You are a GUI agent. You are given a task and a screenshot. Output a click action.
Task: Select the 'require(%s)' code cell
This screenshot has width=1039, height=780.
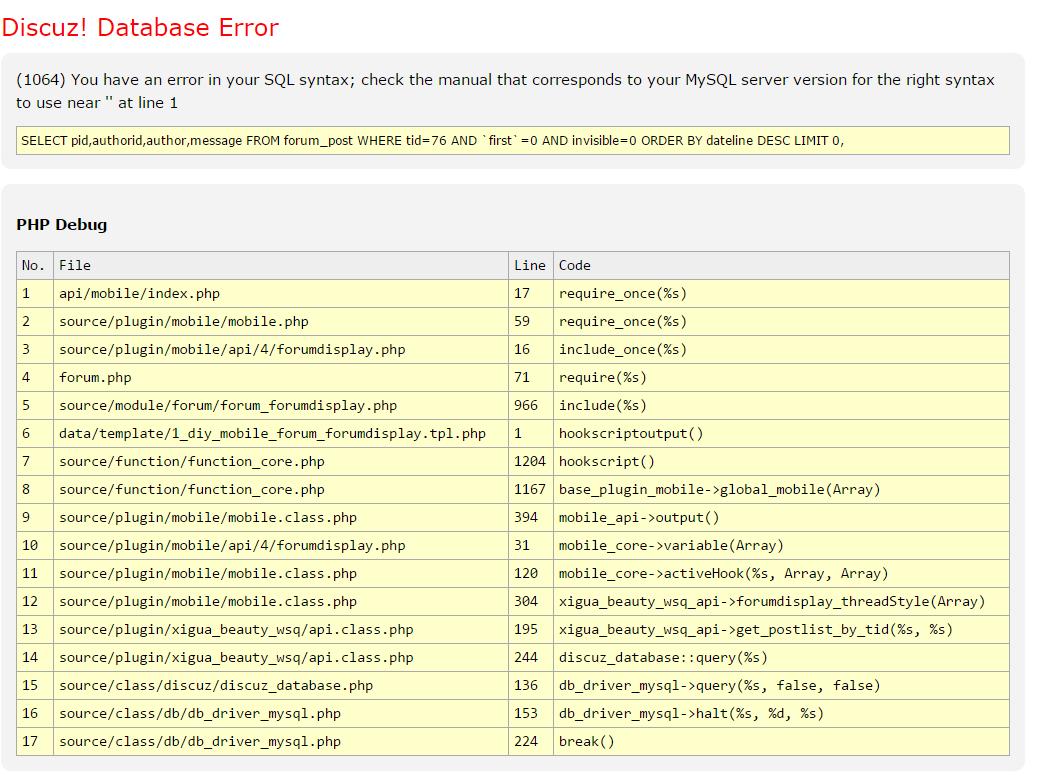pos(781,377)
